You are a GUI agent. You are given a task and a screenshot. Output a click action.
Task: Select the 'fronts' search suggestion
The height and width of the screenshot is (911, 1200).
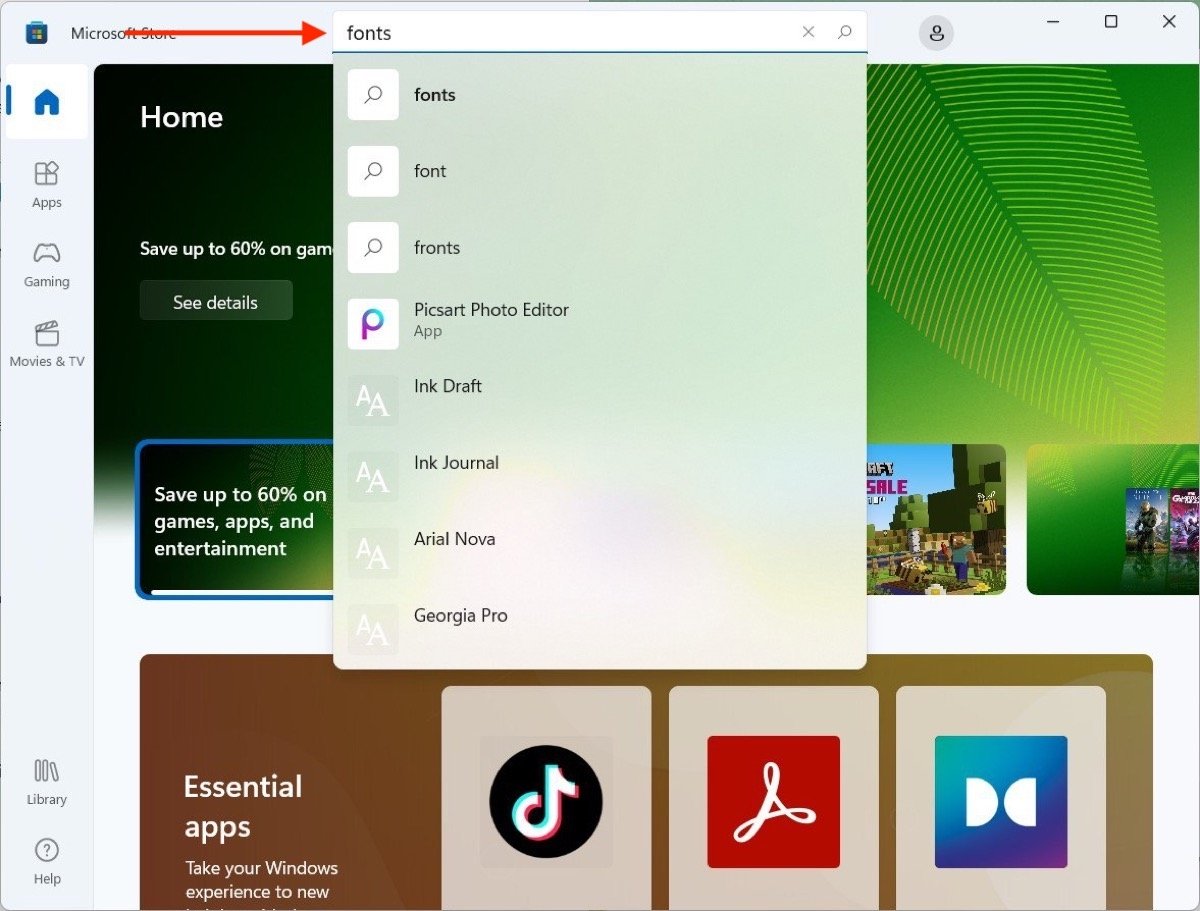tap(599, 248)
